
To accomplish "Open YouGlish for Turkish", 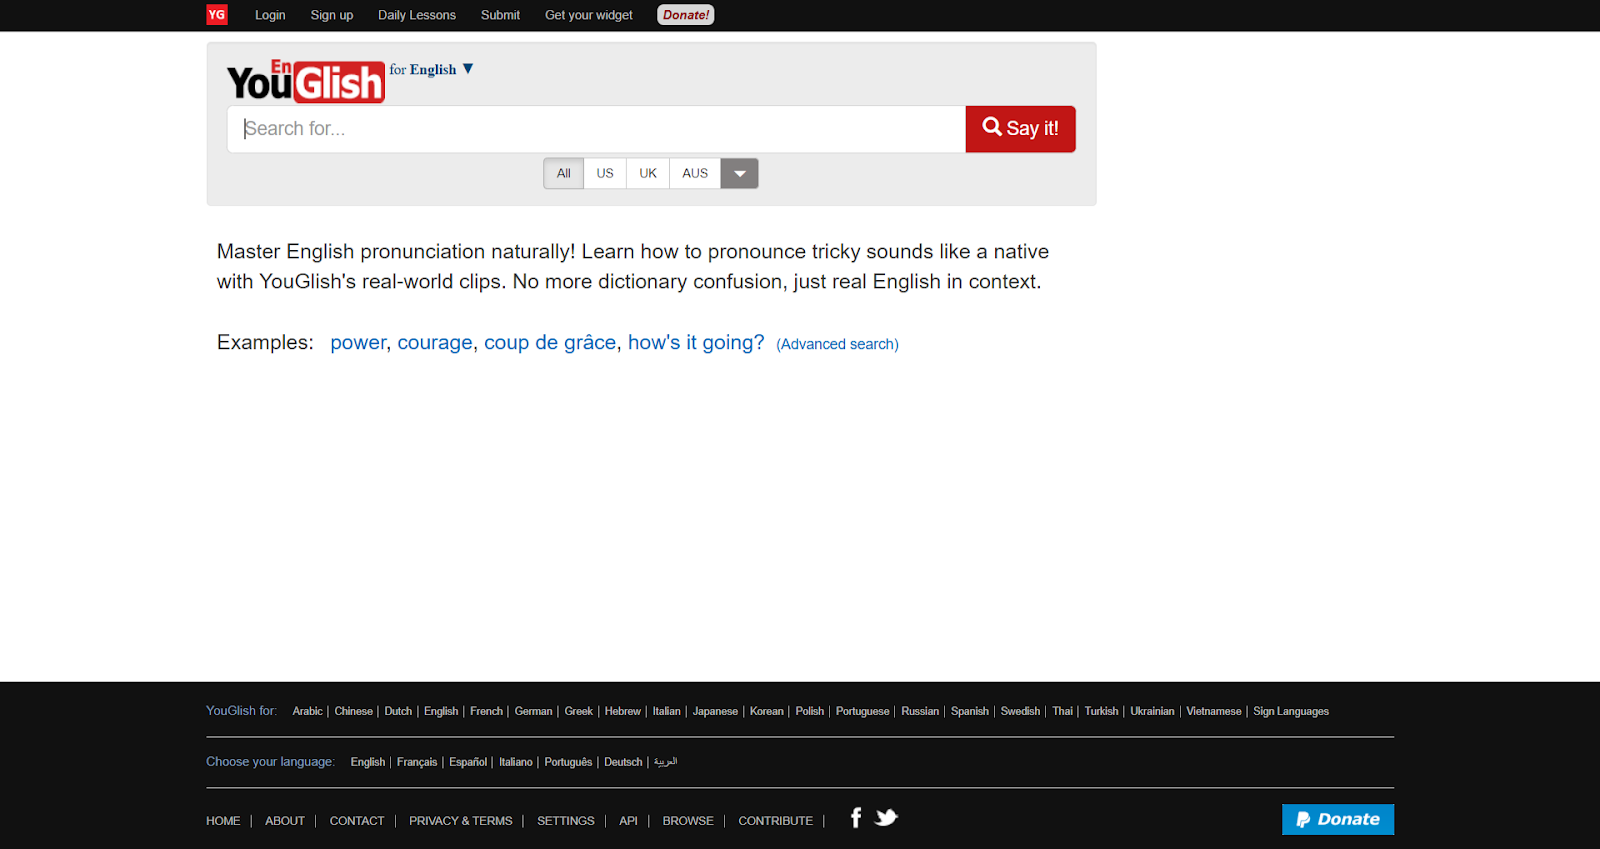I will [1101, 711].
